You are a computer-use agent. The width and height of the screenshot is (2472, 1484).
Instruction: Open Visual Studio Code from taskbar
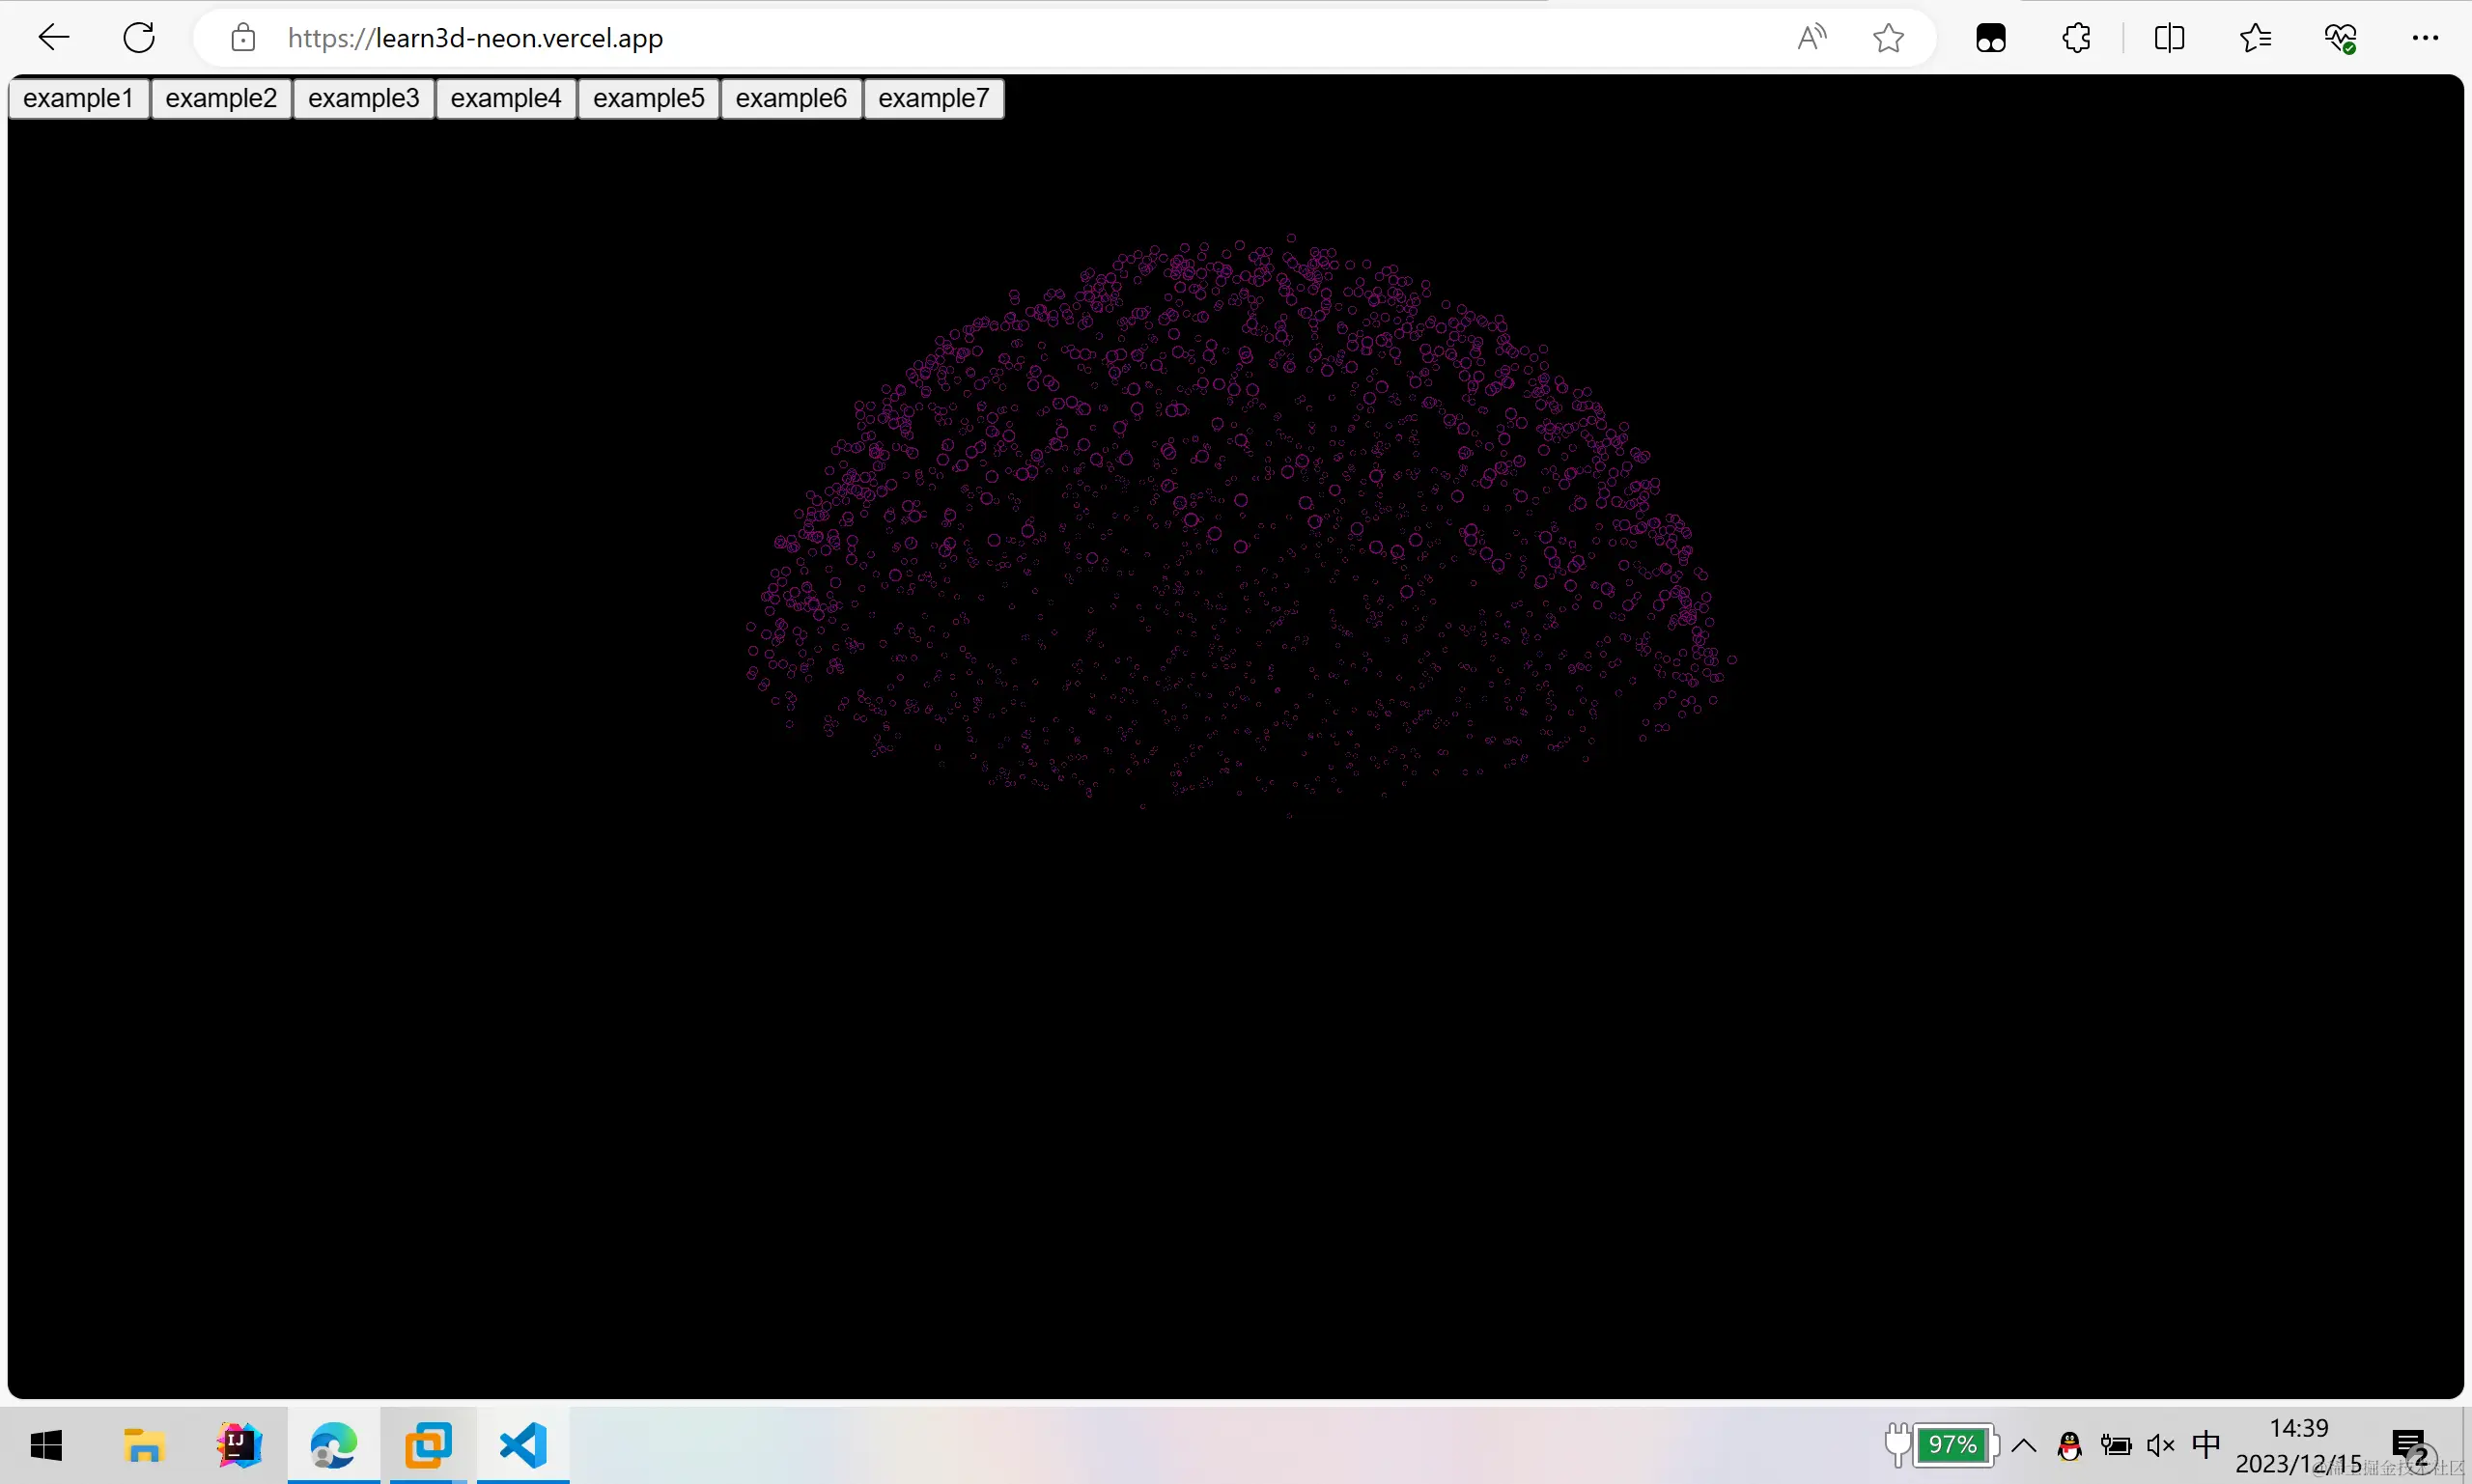[x=523, y=1445]
